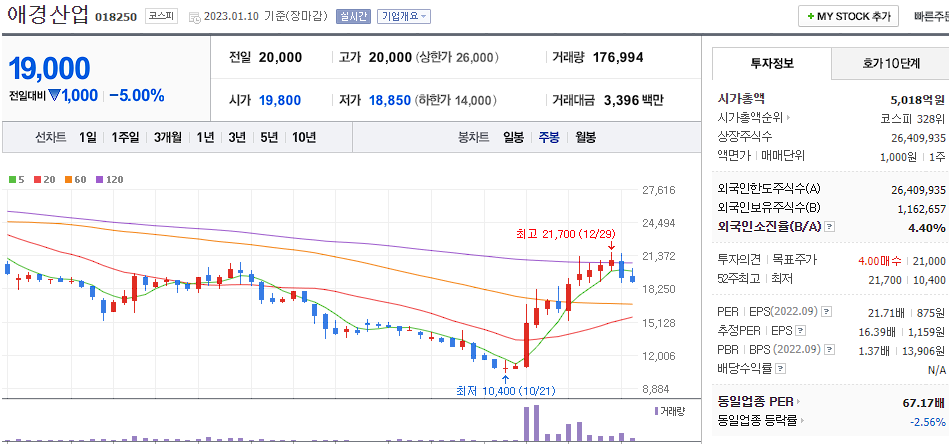The image size is (949, 444).
Task: Click the 상한가 26,000 text
Action: pyautogui.click(x=457, y=57)
